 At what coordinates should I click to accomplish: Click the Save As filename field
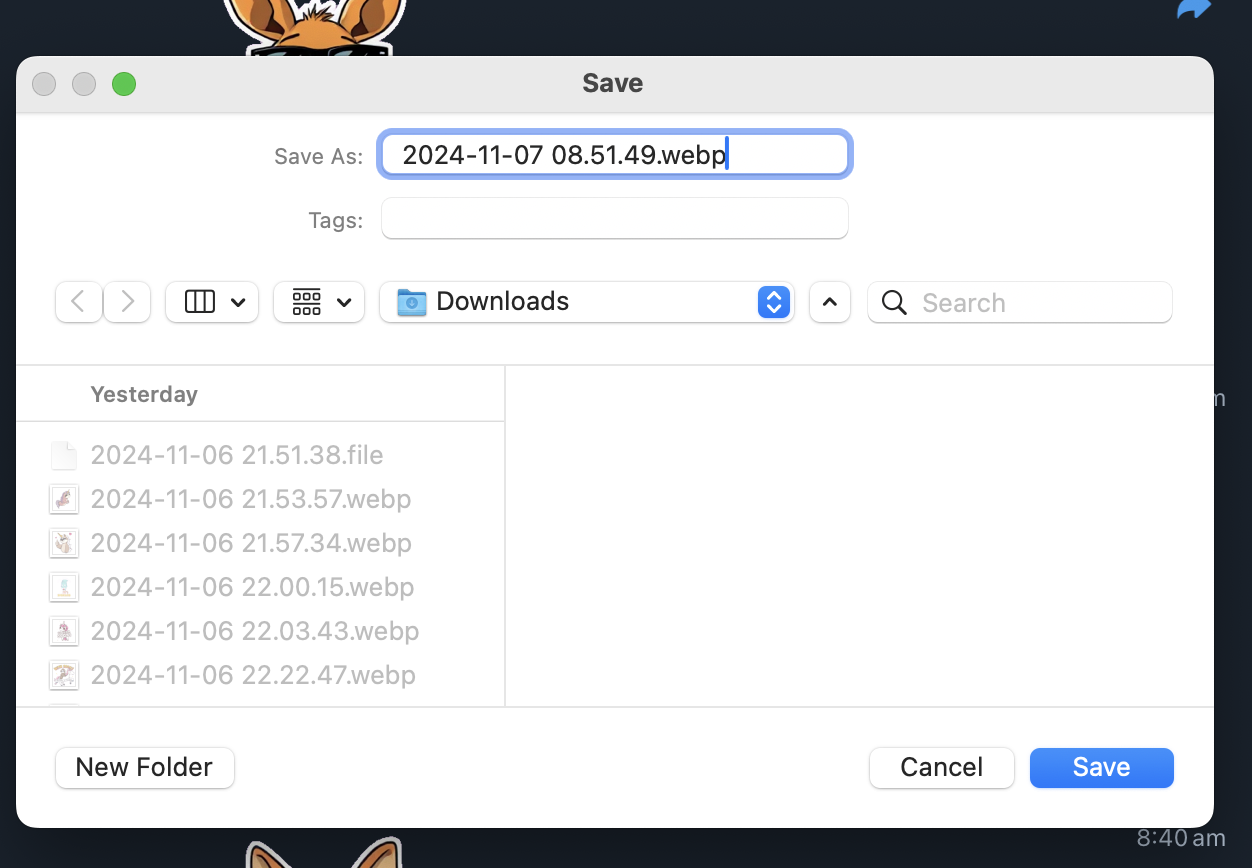pos(614,155)
